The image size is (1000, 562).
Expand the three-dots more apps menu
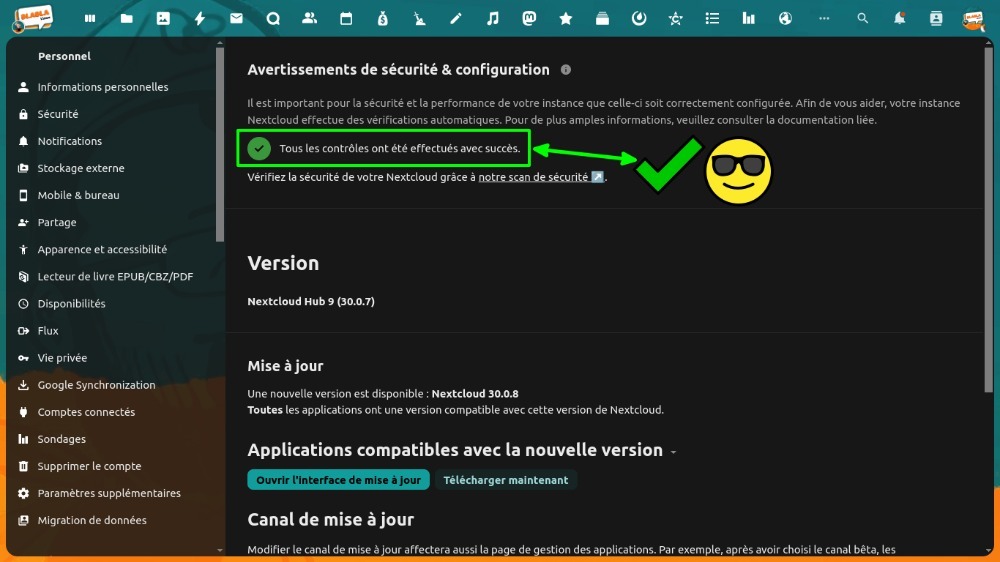tap(823, 18)
